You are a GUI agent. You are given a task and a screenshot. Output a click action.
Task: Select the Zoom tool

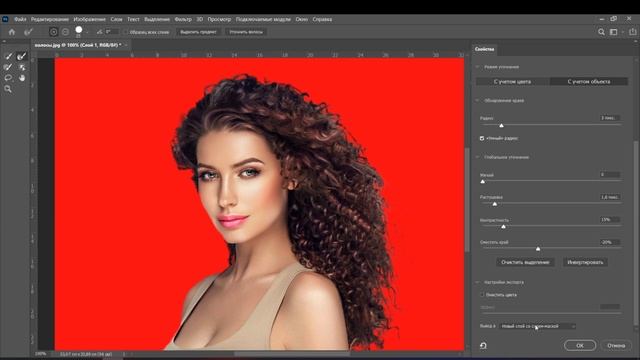click(8, 89)
